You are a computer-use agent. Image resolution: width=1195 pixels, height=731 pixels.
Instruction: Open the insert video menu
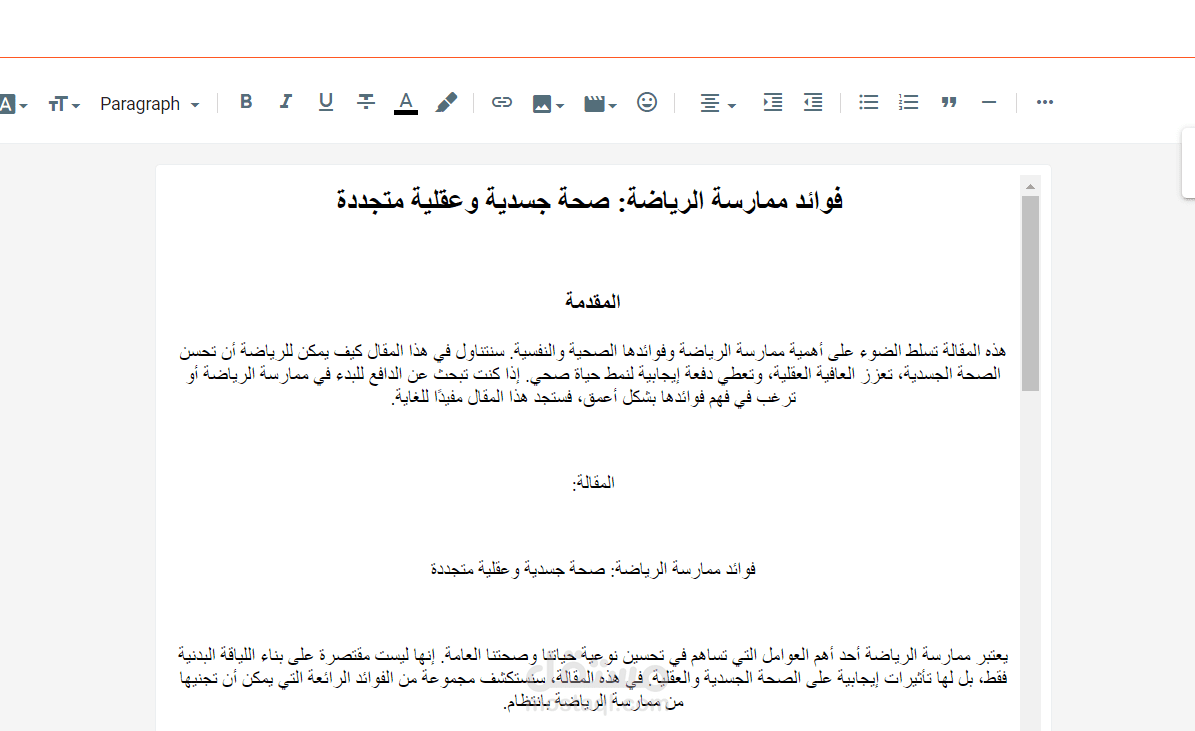coord(600,104)
